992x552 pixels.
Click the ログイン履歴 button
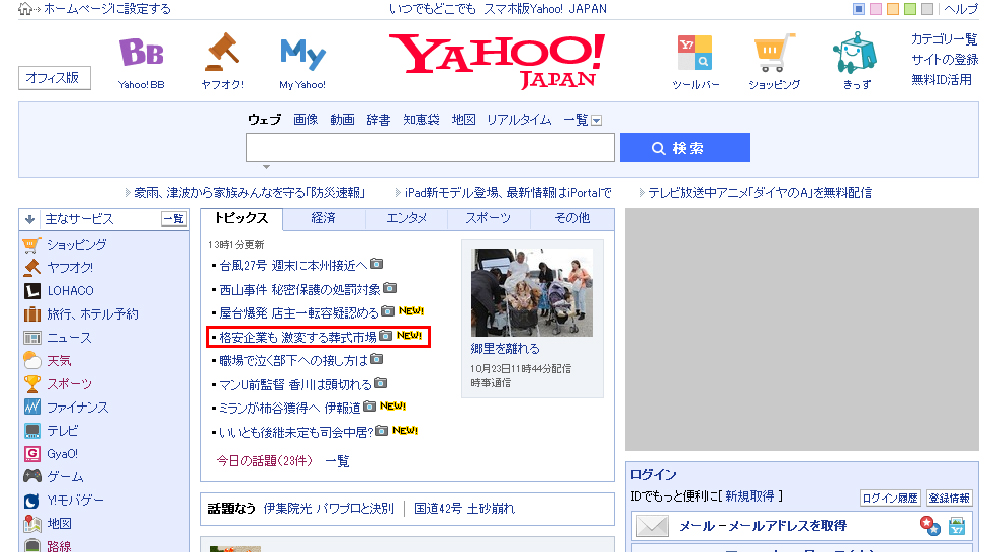tap(890, 498)
